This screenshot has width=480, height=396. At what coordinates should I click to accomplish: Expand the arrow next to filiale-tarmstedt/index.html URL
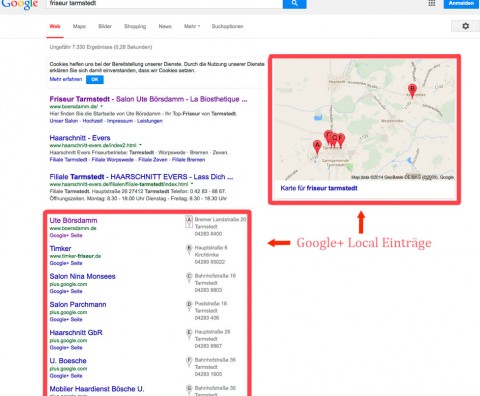192,184
